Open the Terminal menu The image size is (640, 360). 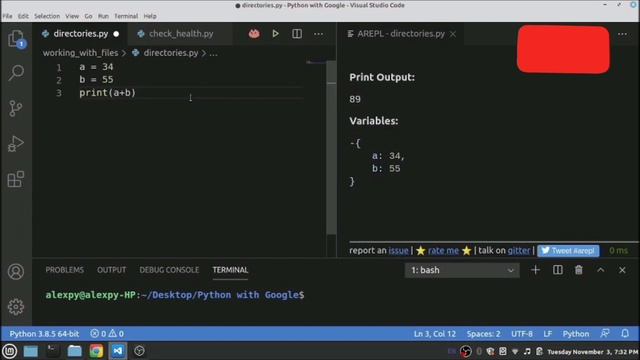click(126, 16)
